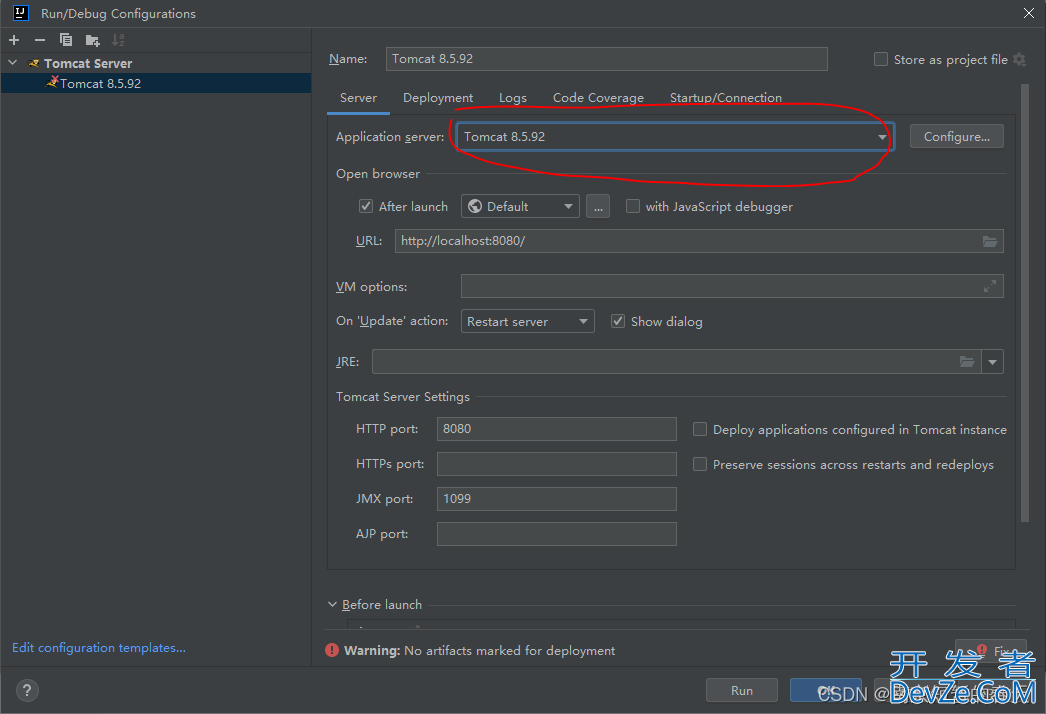Save configuration into a new folder
Image resolution: width=1046 pixels, height=714 pixels.
(92, 41)
